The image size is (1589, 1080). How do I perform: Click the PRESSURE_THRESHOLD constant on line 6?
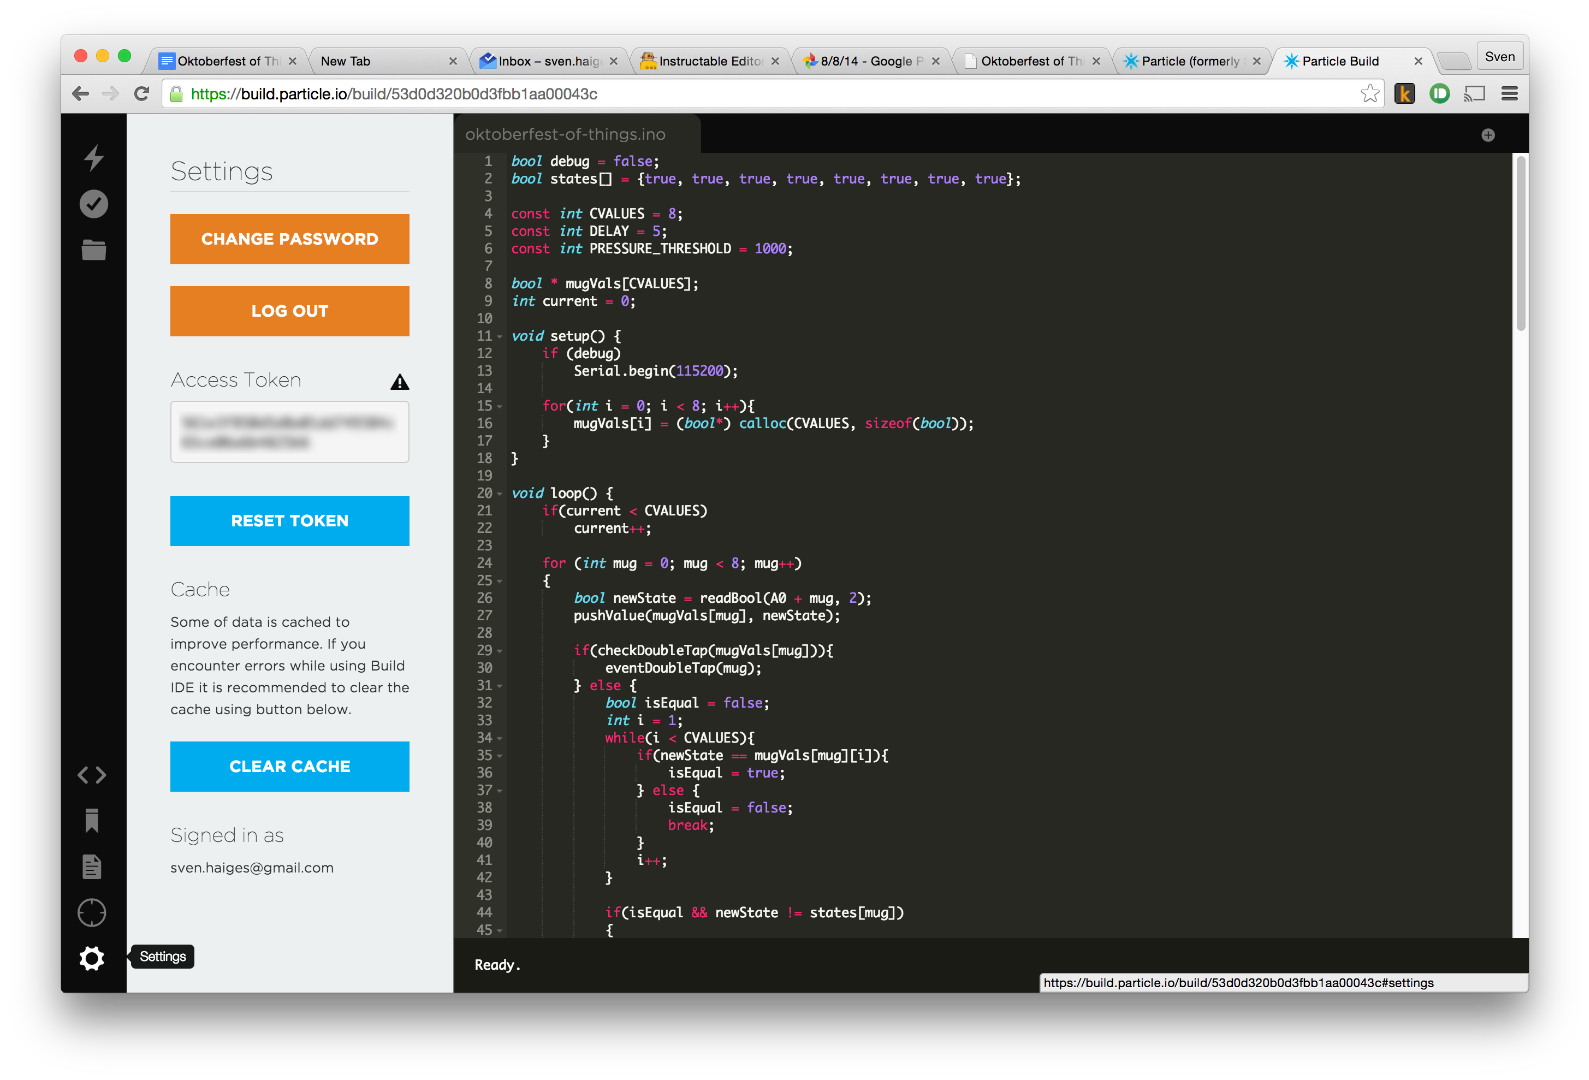(660, 249)
